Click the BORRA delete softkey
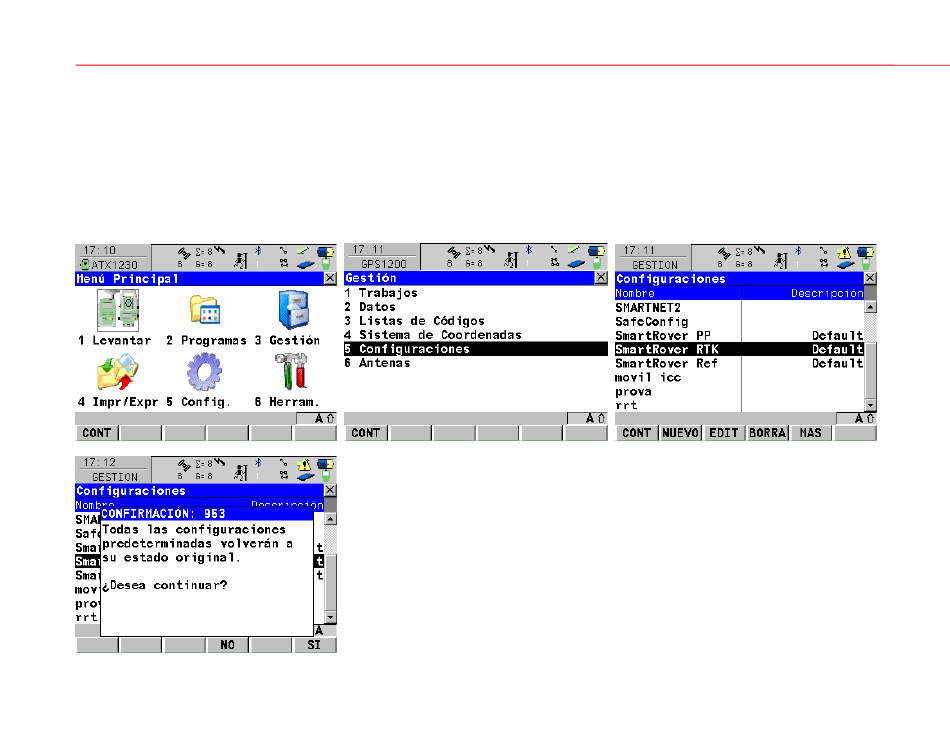The height and width of the screenshot is (734, 950). 768,433
